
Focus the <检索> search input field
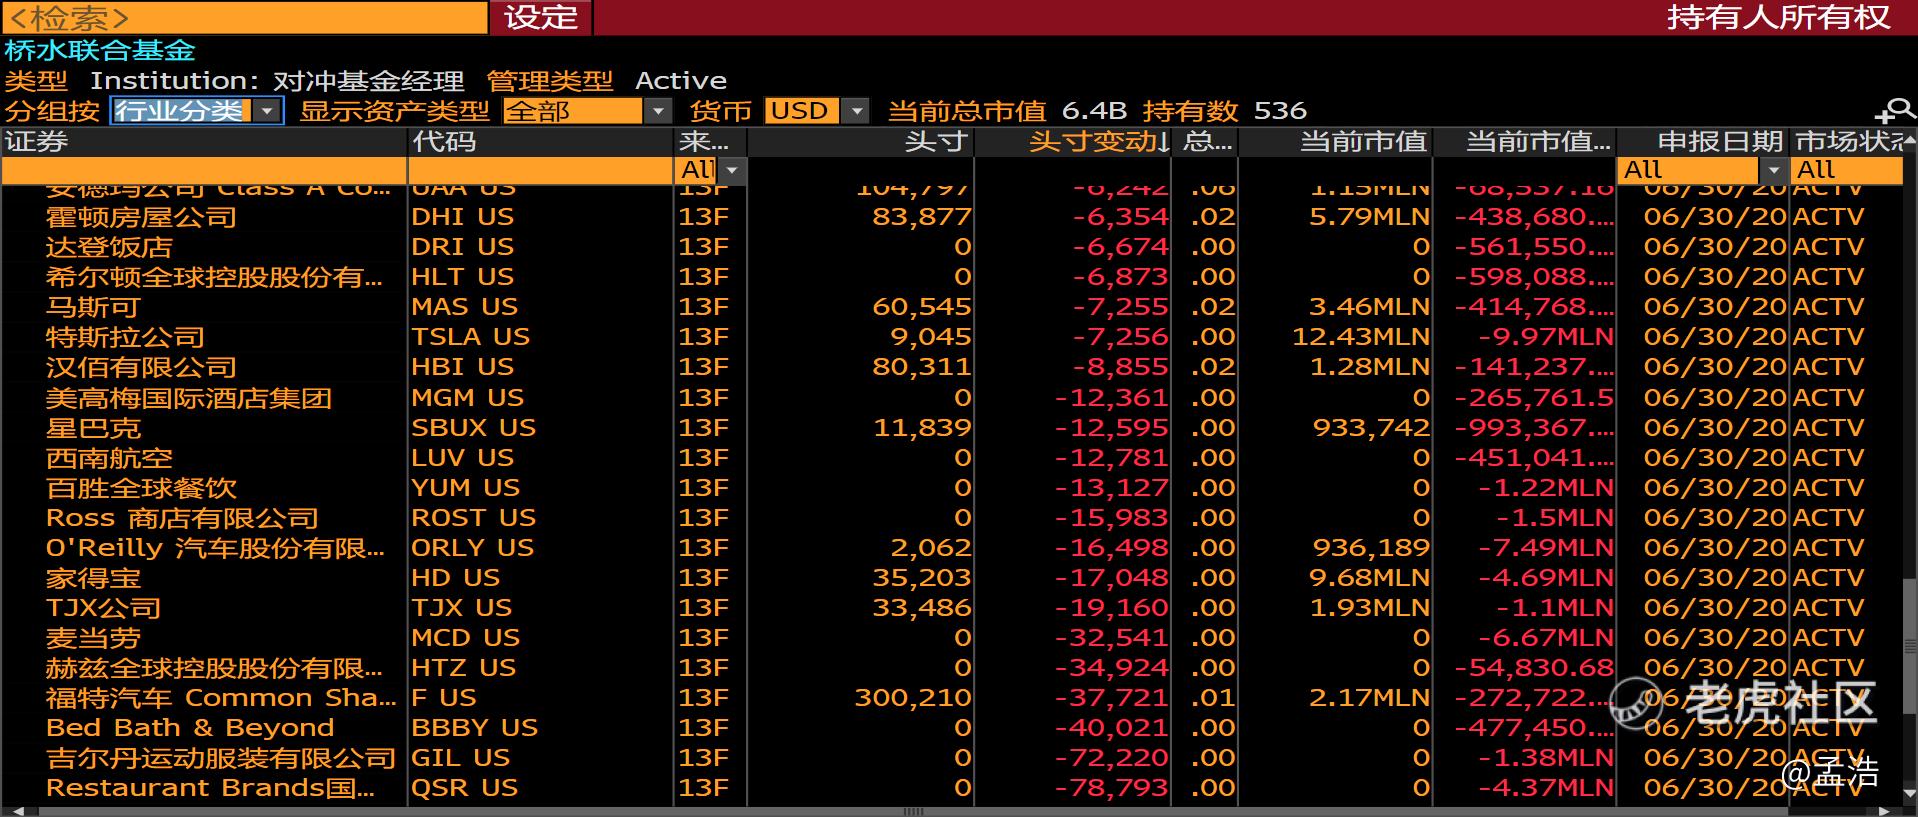[x=244, y=17]
